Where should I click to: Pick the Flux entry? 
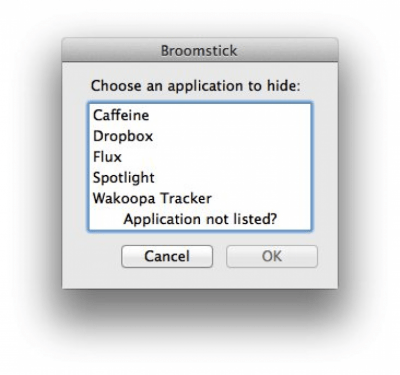pyautogui.click(x=200, y=157)
